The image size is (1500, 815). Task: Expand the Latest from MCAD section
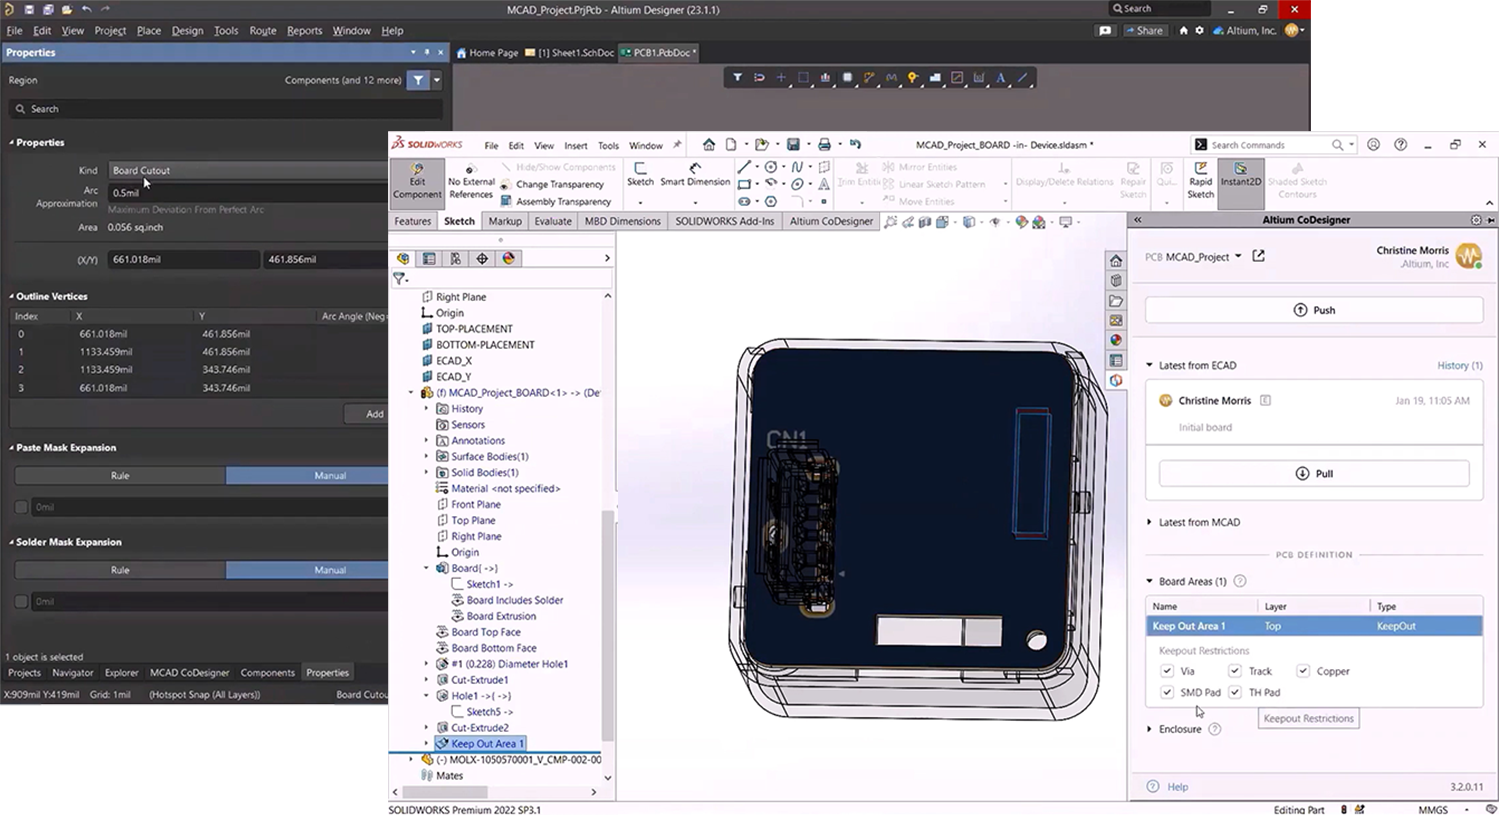pyautogui.click(x=1198, y=522)
